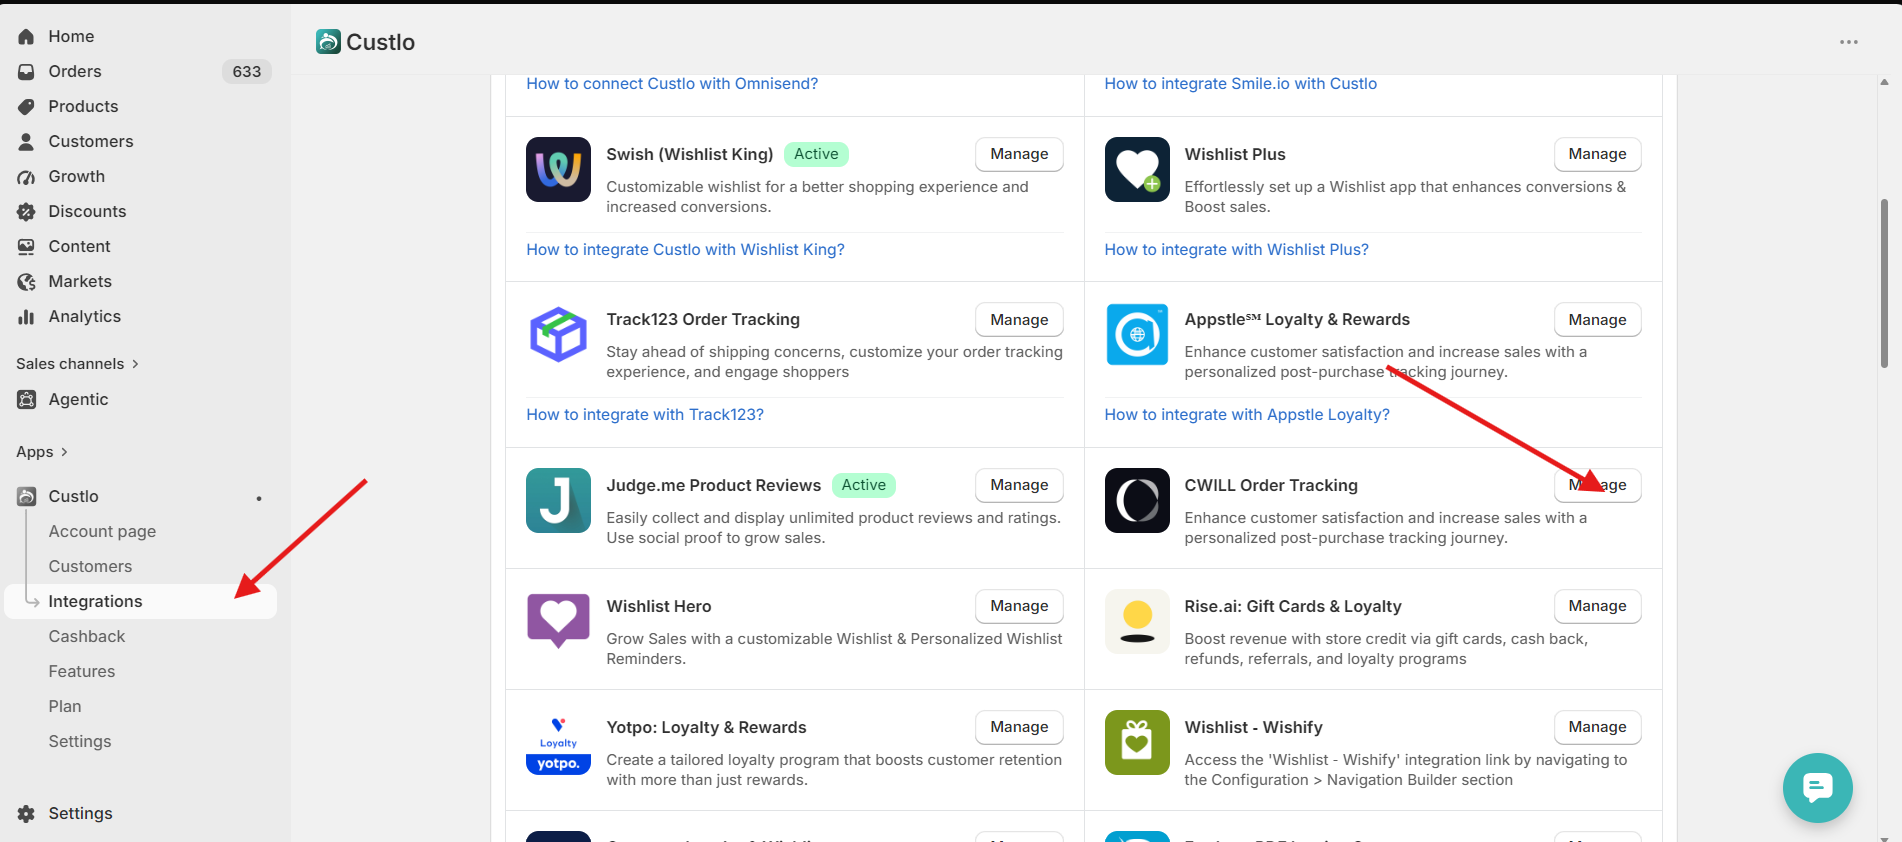Screen dimensions: 1902x842
Task: Click the page vertical scrollbar thumb
Action: click(x=1884, y=284)
